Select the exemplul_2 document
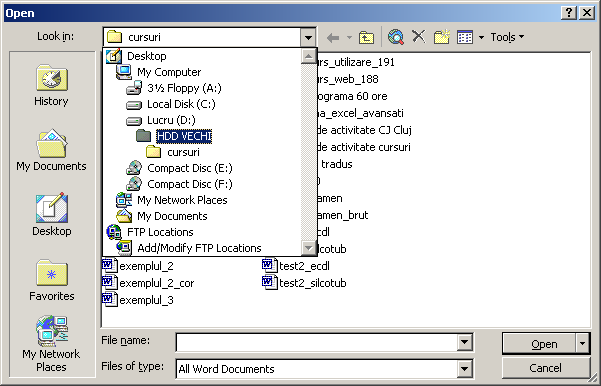Screen dimensions: 601x386 [138, 266]
